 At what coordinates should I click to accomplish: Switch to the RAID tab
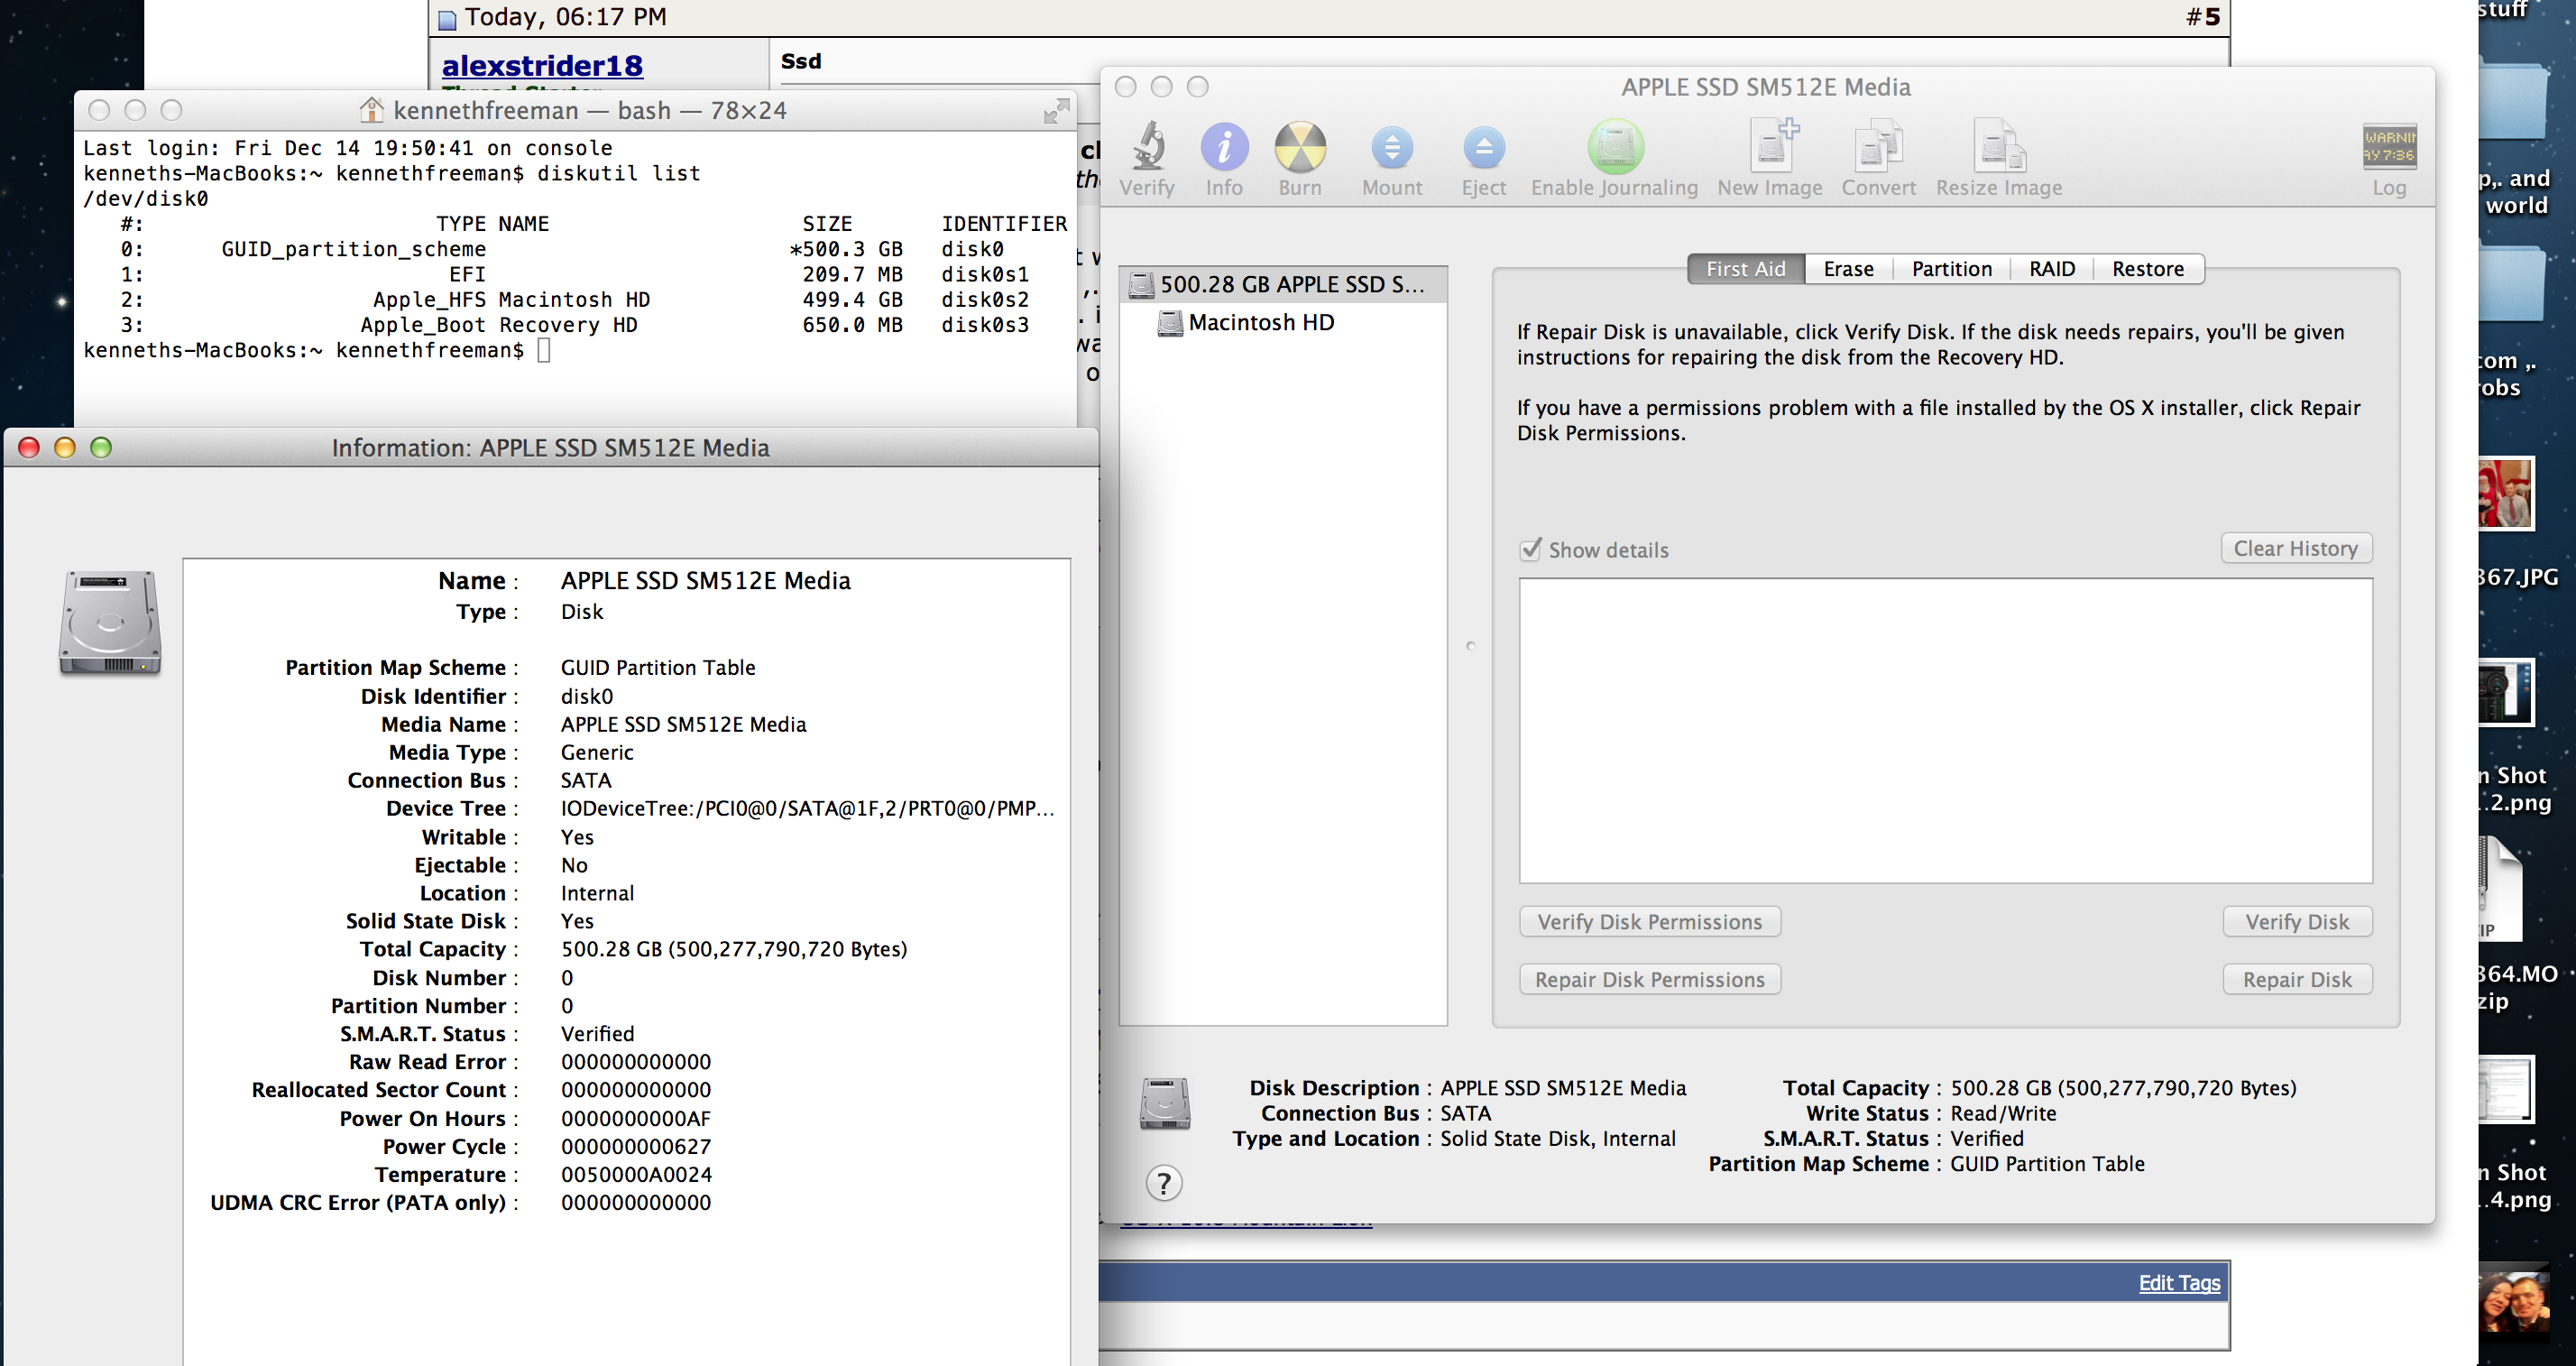click(x=2051, y=269)
